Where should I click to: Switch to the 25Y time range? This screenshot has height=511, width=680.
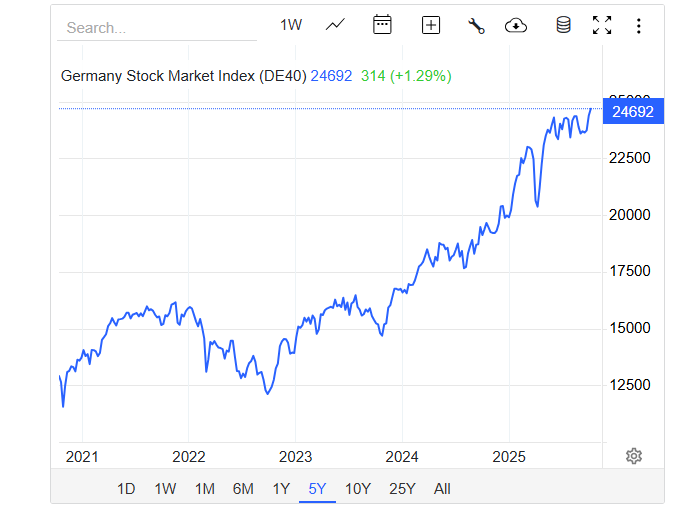pos(402,489)
